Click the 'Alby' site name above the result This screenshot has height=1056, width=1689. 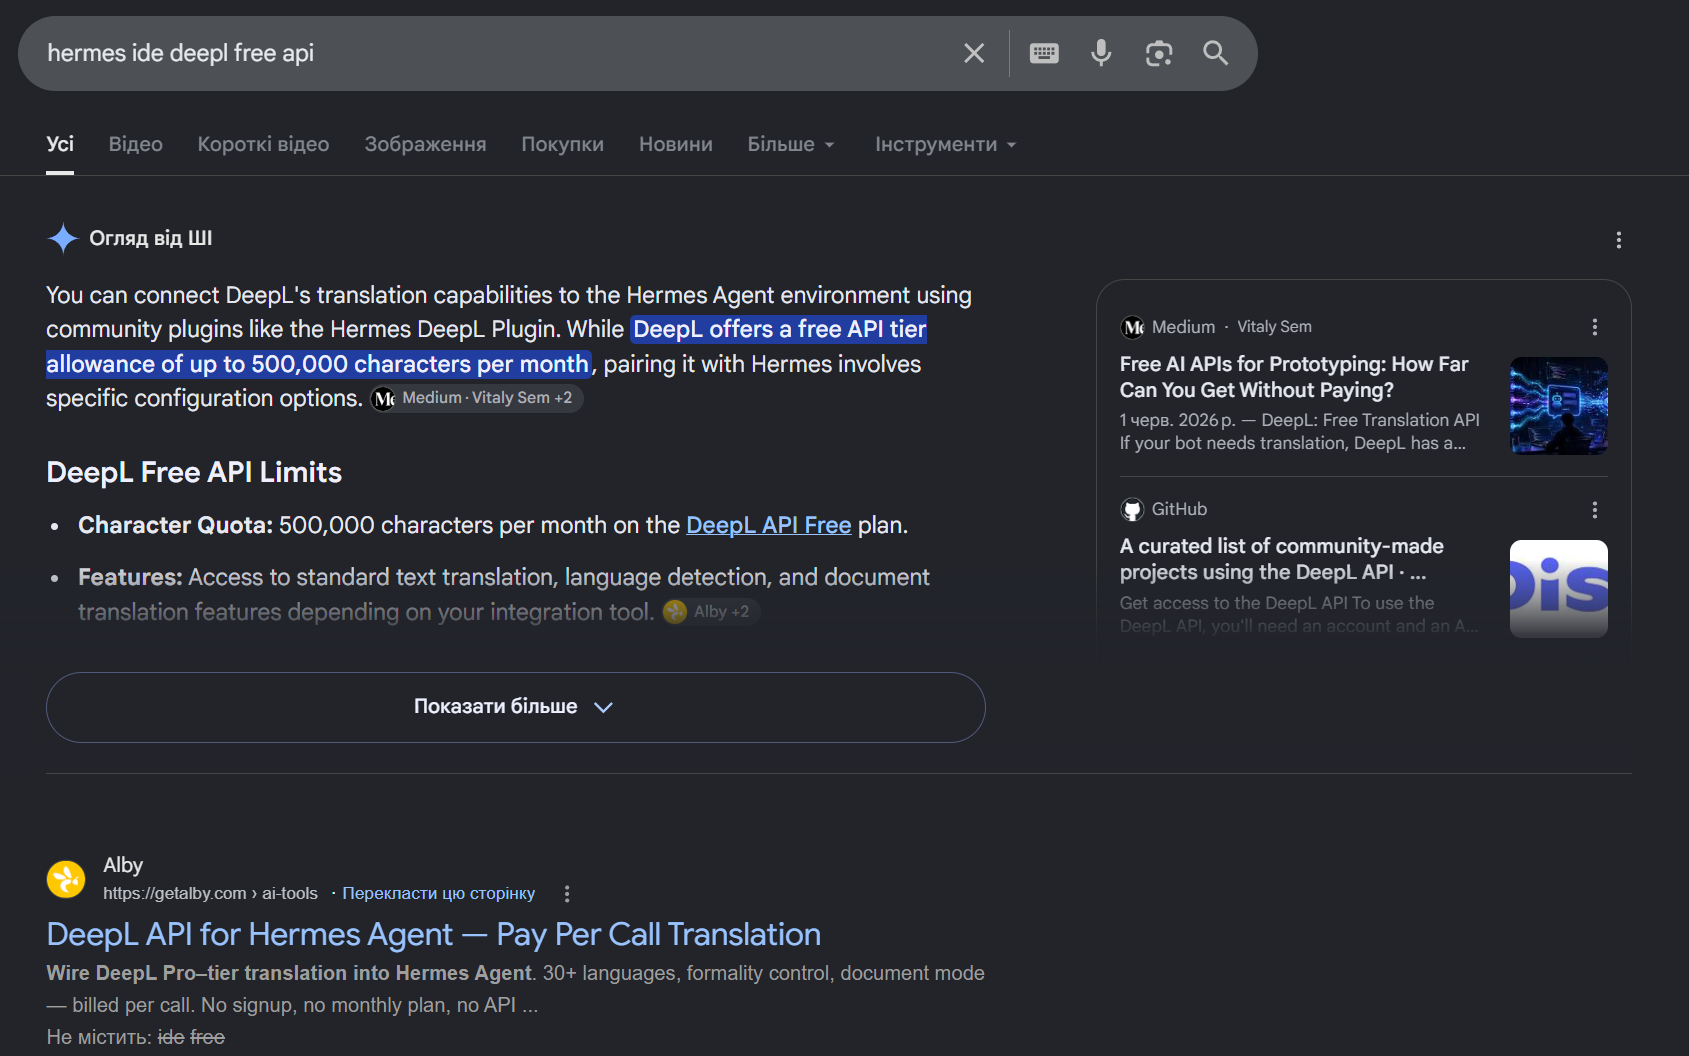tap(123, 865)
